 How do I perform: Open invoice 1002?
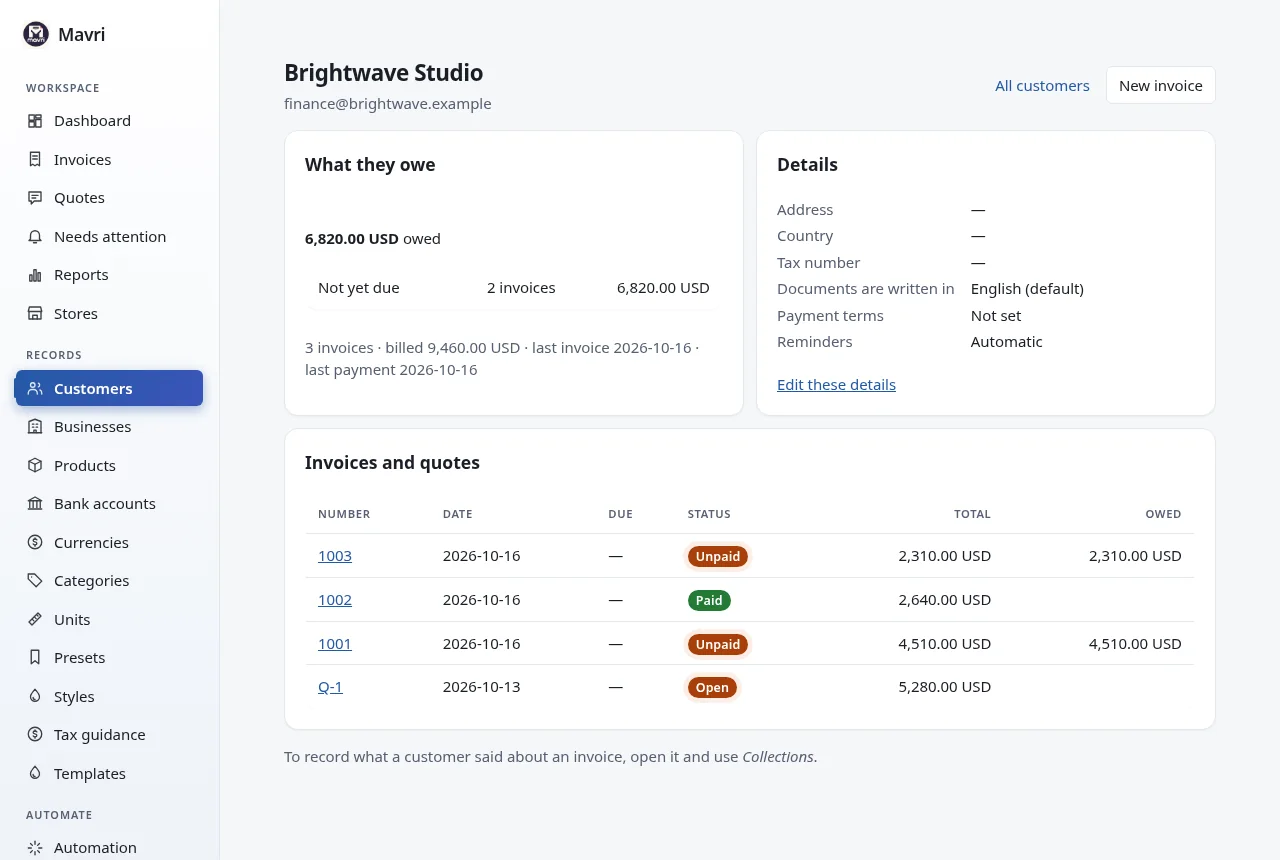pos(335,600)
